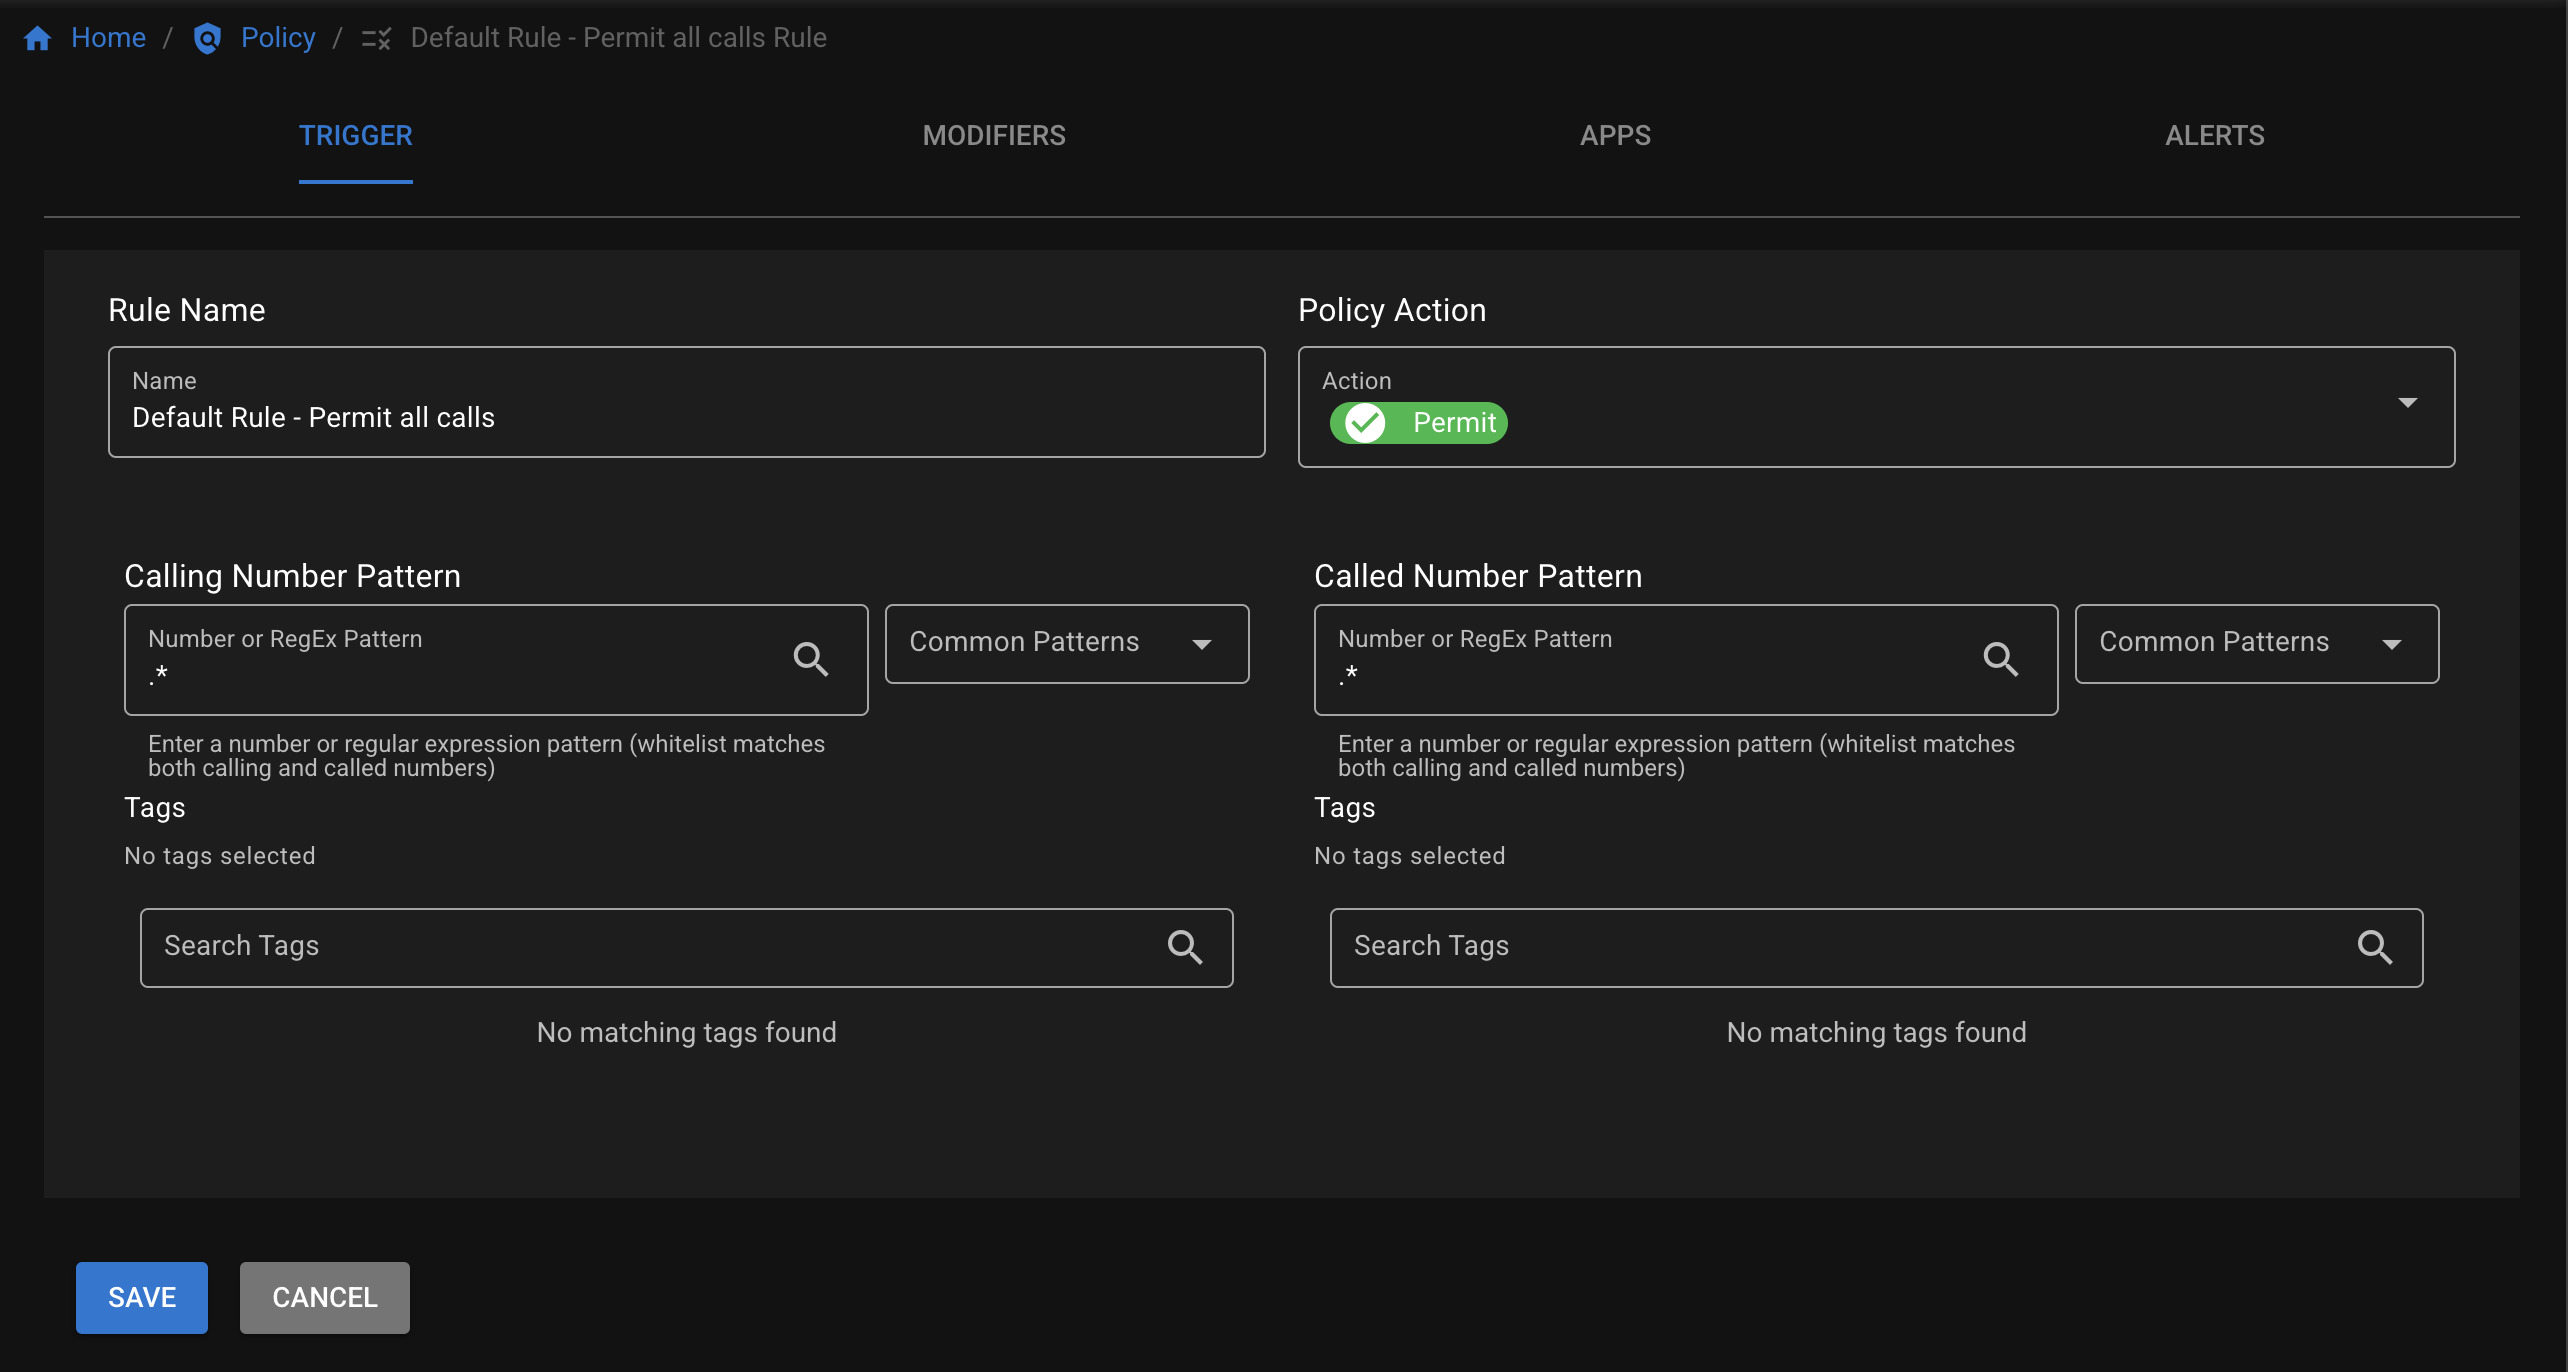Click the rule icon beside the breadcrumb title

376,39
